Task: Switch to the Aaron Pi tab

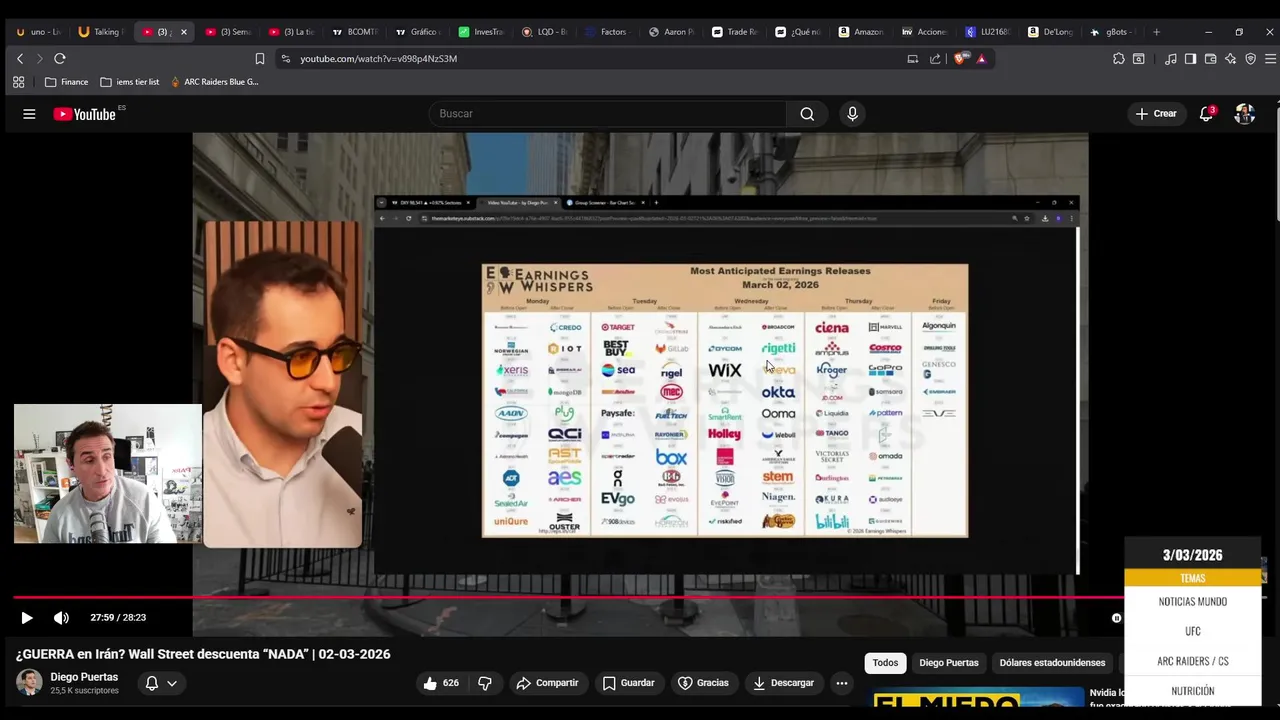Action: tap(671, 32)
